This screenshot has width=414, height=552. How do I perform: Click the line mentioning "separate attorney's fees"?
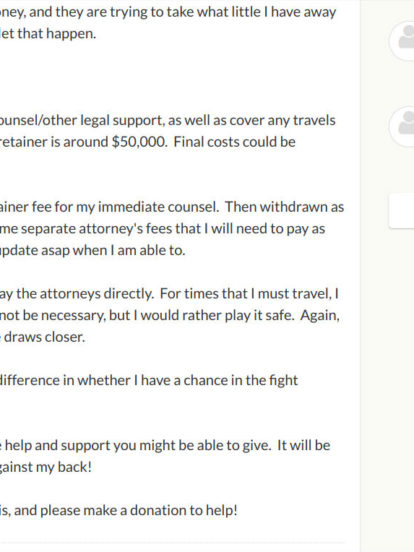[162, 229]
